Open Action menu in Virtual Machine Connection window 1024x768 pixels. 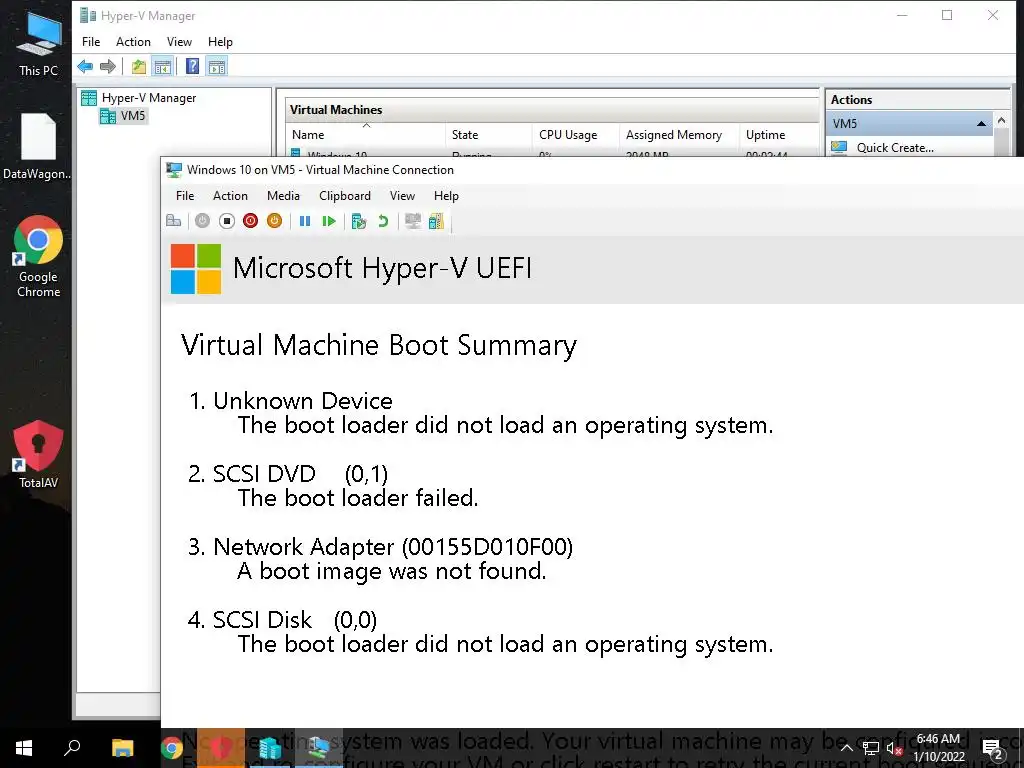click(x=230, y=196)
